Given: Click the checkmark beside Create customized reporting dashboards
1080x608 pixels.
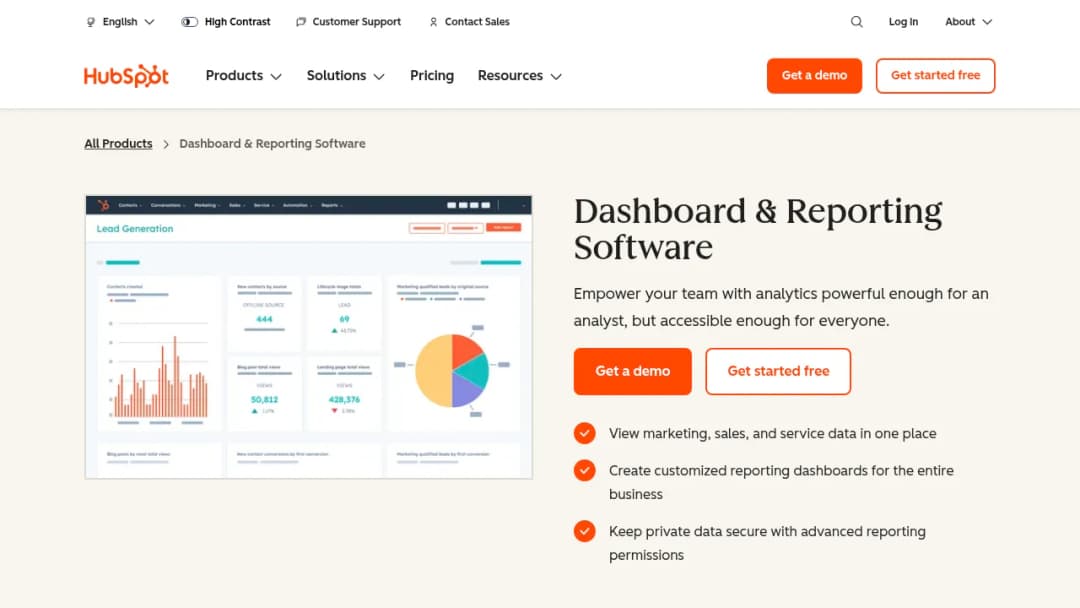Looking at the screenshot, I should tap(585, 470).
